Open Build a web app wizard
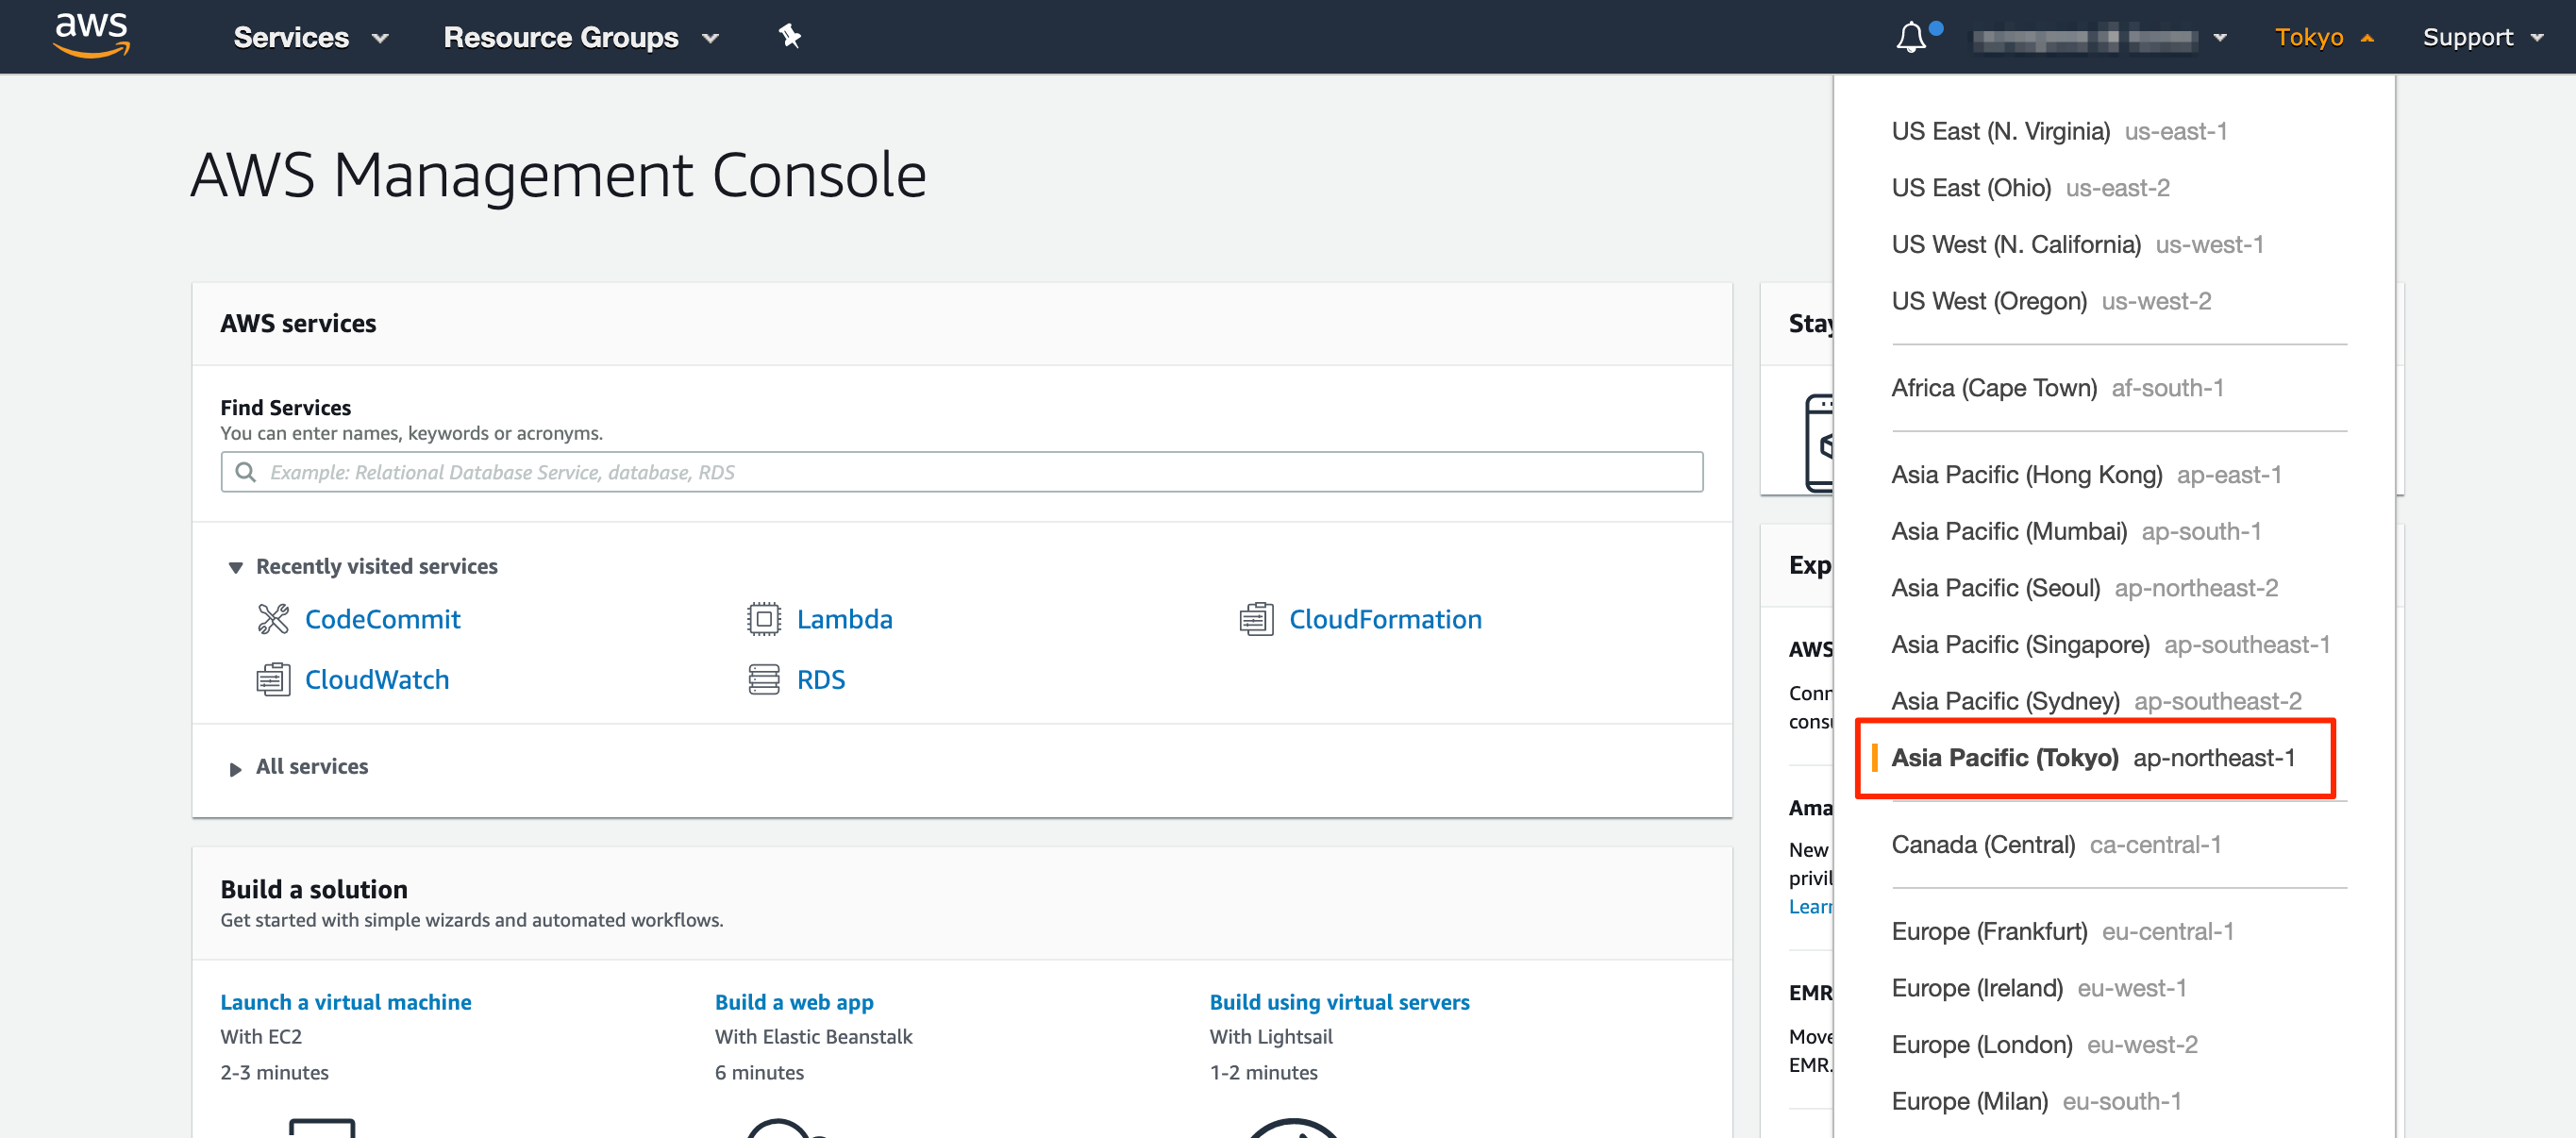Viewport: 2576px width, 1138px height. coord(794,1002)
